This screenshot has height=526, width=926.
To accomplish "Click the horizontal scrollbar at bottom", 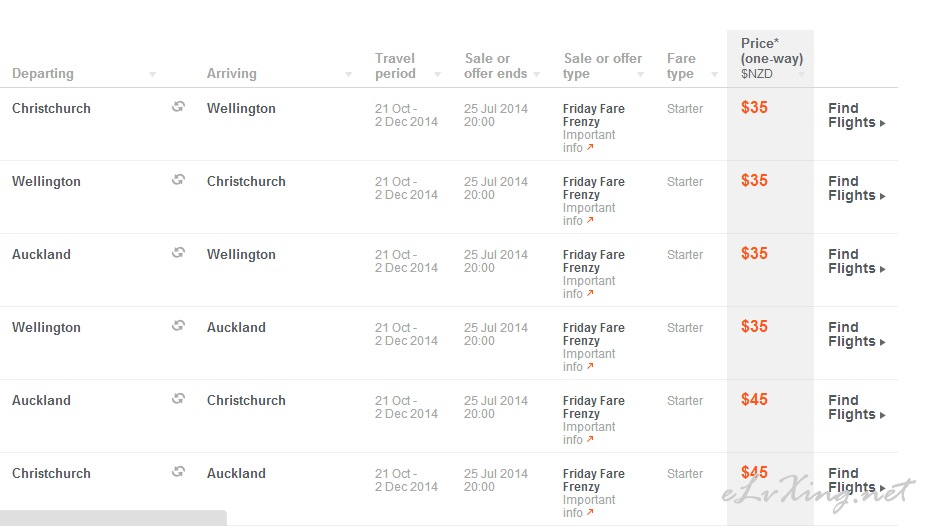I will 113,518.
